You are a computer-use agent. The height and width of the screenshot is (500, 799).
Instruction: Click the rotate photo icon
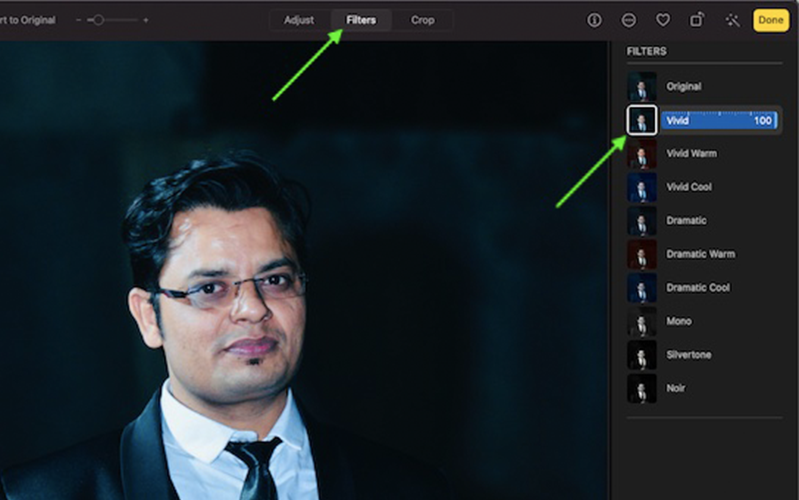click(x=696, y=20)
